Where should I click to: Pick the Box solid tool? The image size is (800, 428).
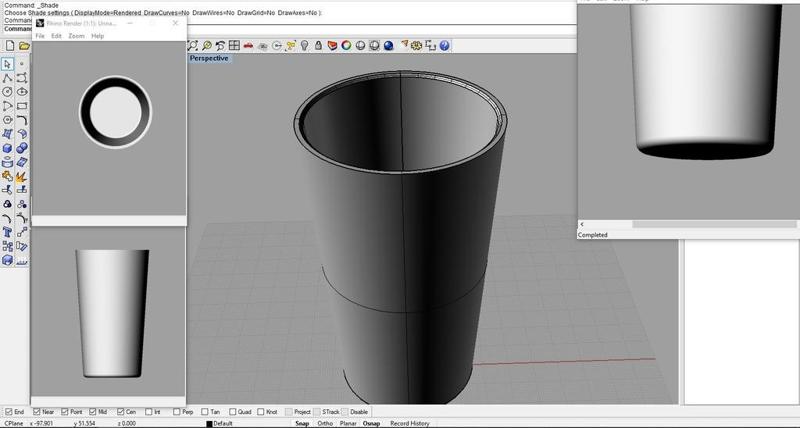(x=8, y=148)
